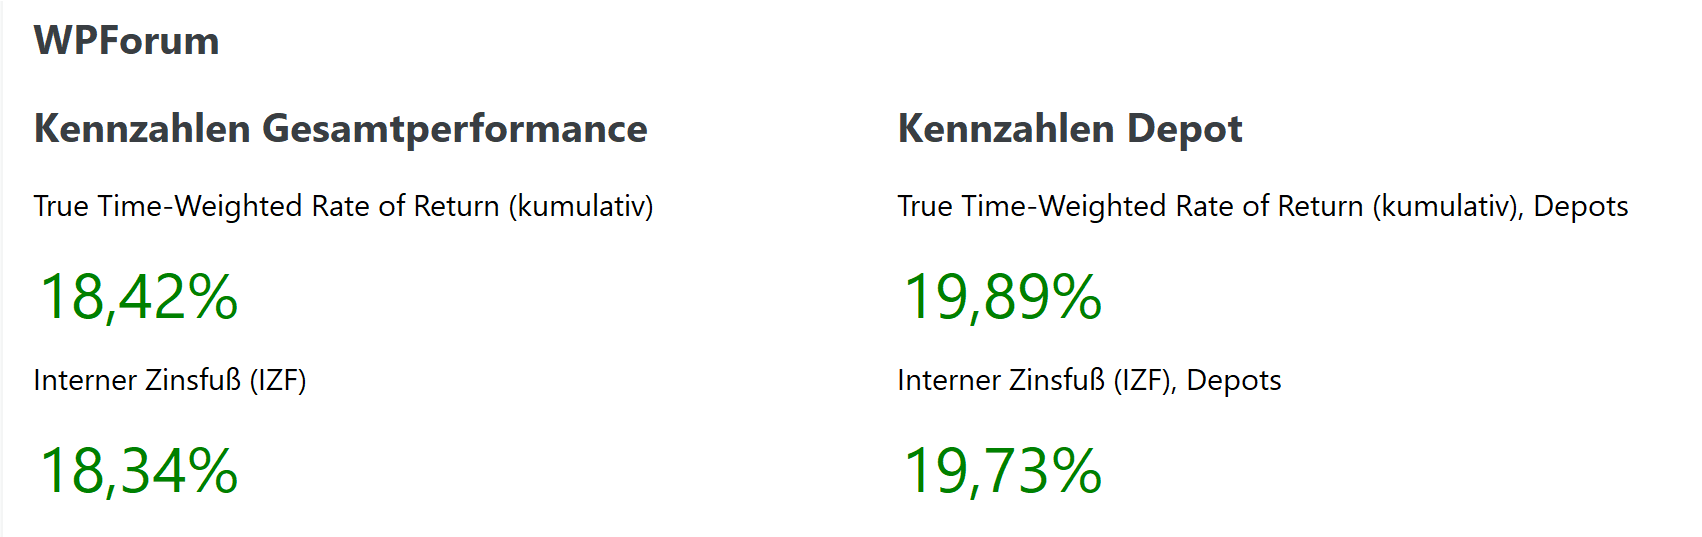Viewport: 1702px width, 537px height.
Task: Click the word Depots after (kumulativ)
Action: point(1580,206)
